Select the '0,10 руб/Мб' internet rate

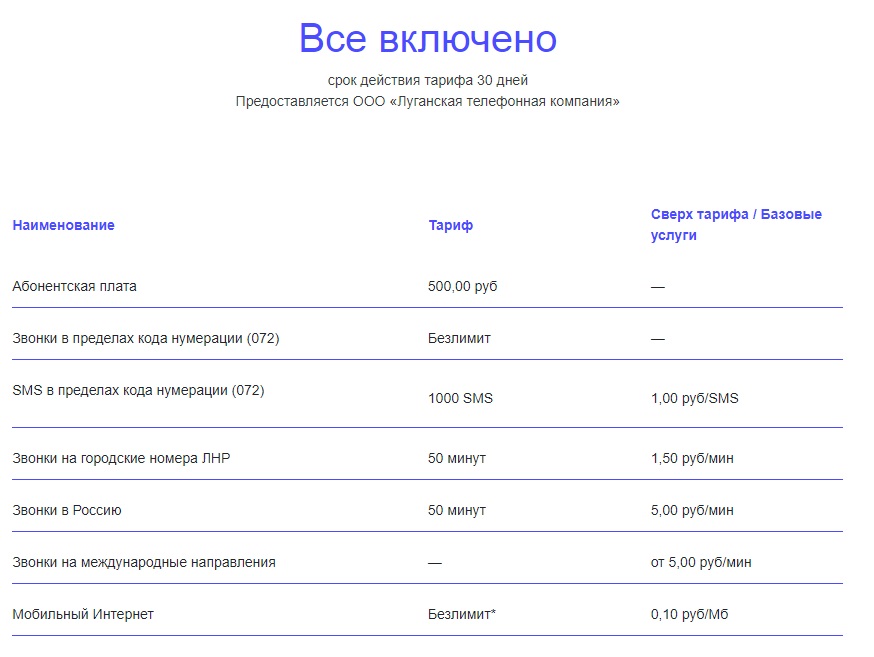coord(689,614)
